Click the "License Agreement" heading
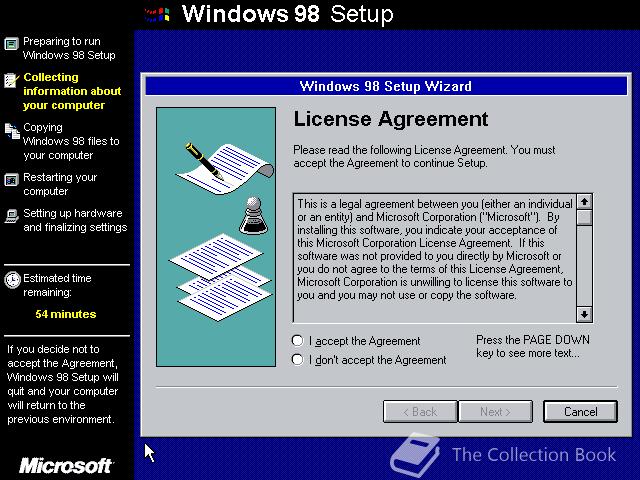 click(x=391, y=119)
